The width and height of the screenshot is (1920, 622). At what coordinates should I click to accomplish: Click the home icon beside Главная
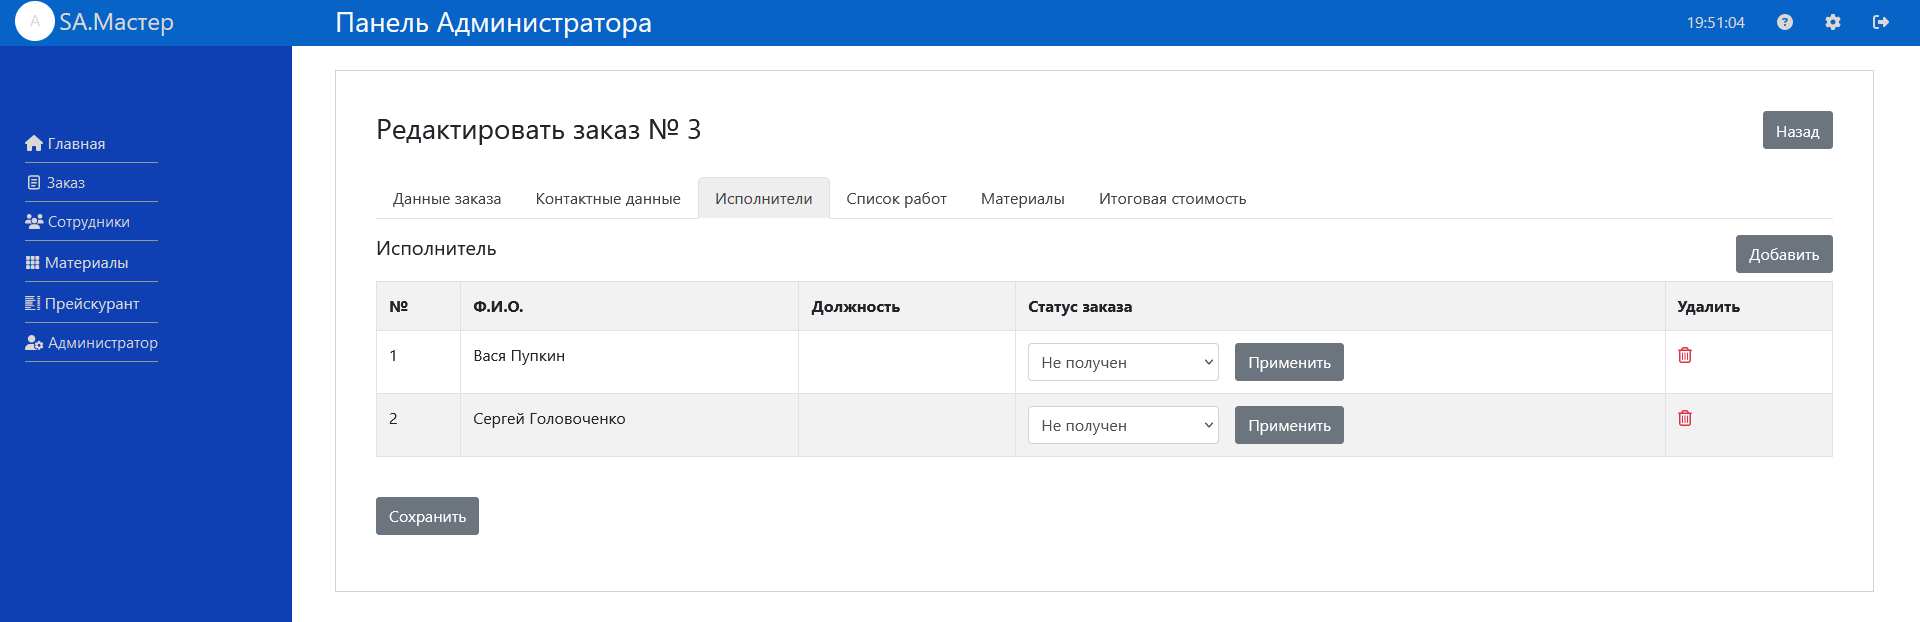[x=34, y=143]
